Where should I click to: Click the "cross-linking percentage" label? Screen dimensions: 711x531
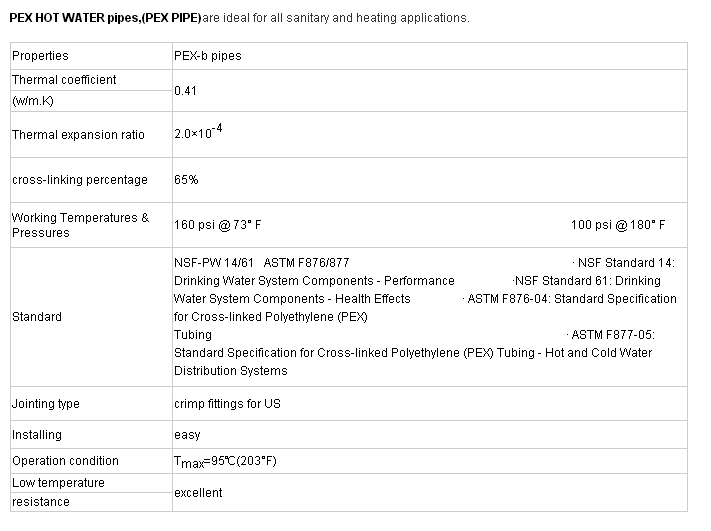pos(80,180)
